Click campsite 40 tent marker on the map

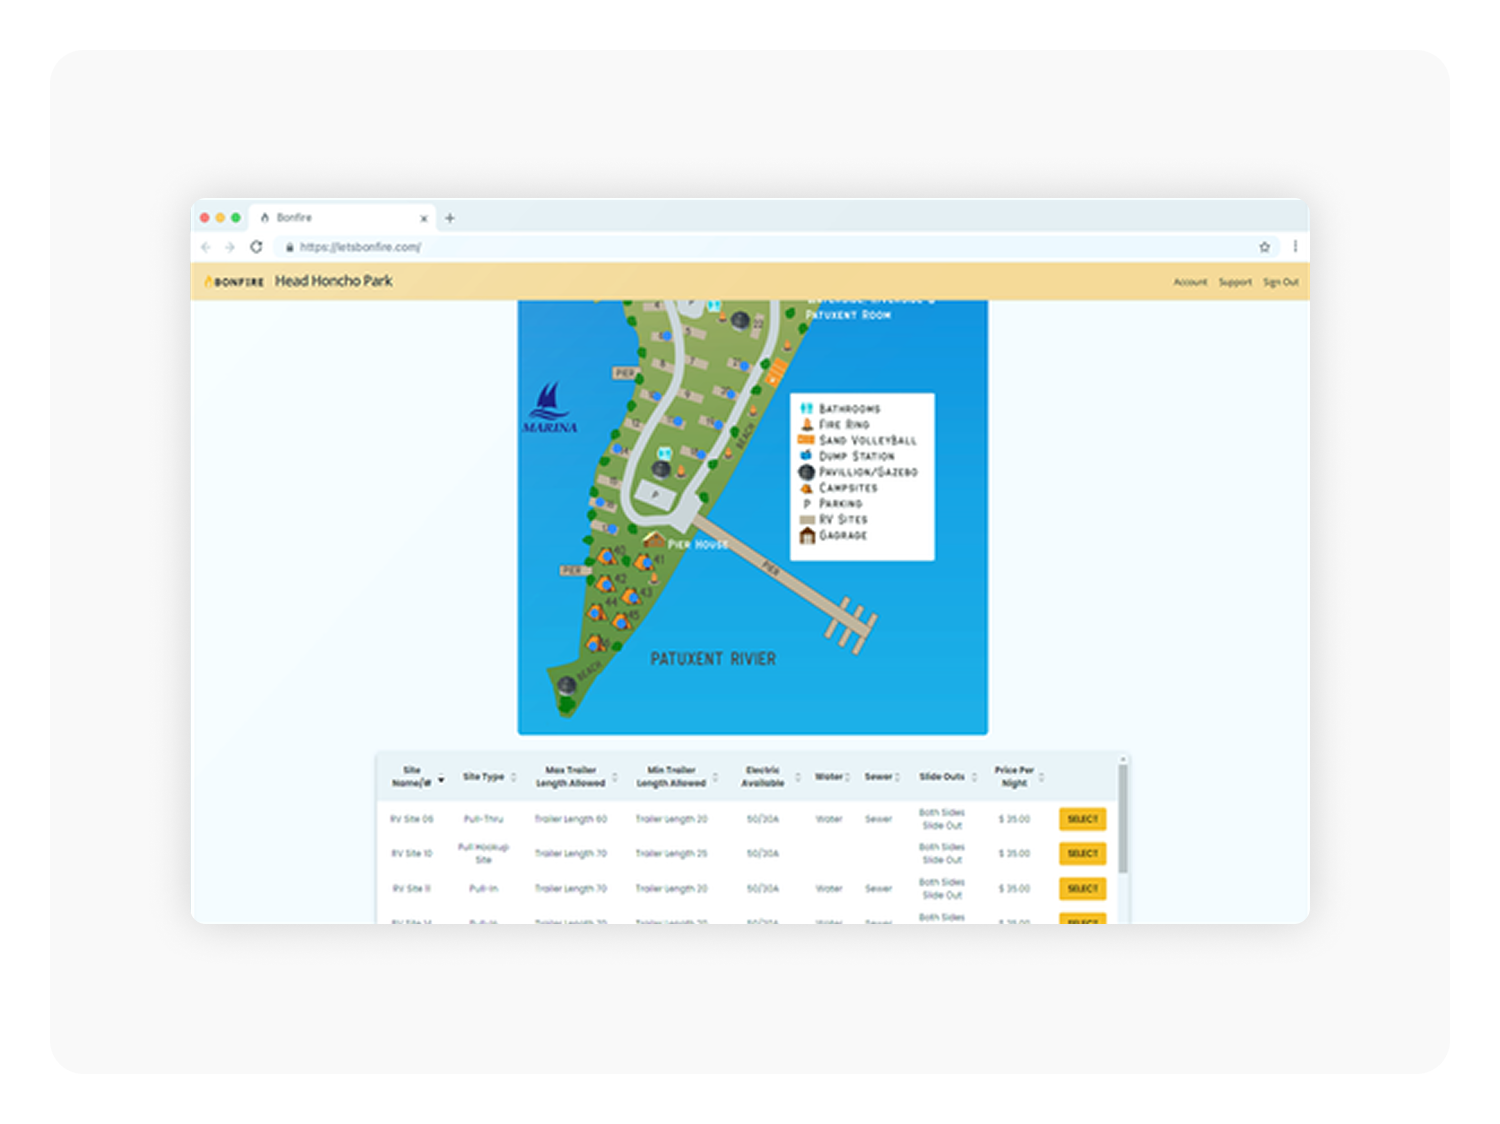coord(607,556)
